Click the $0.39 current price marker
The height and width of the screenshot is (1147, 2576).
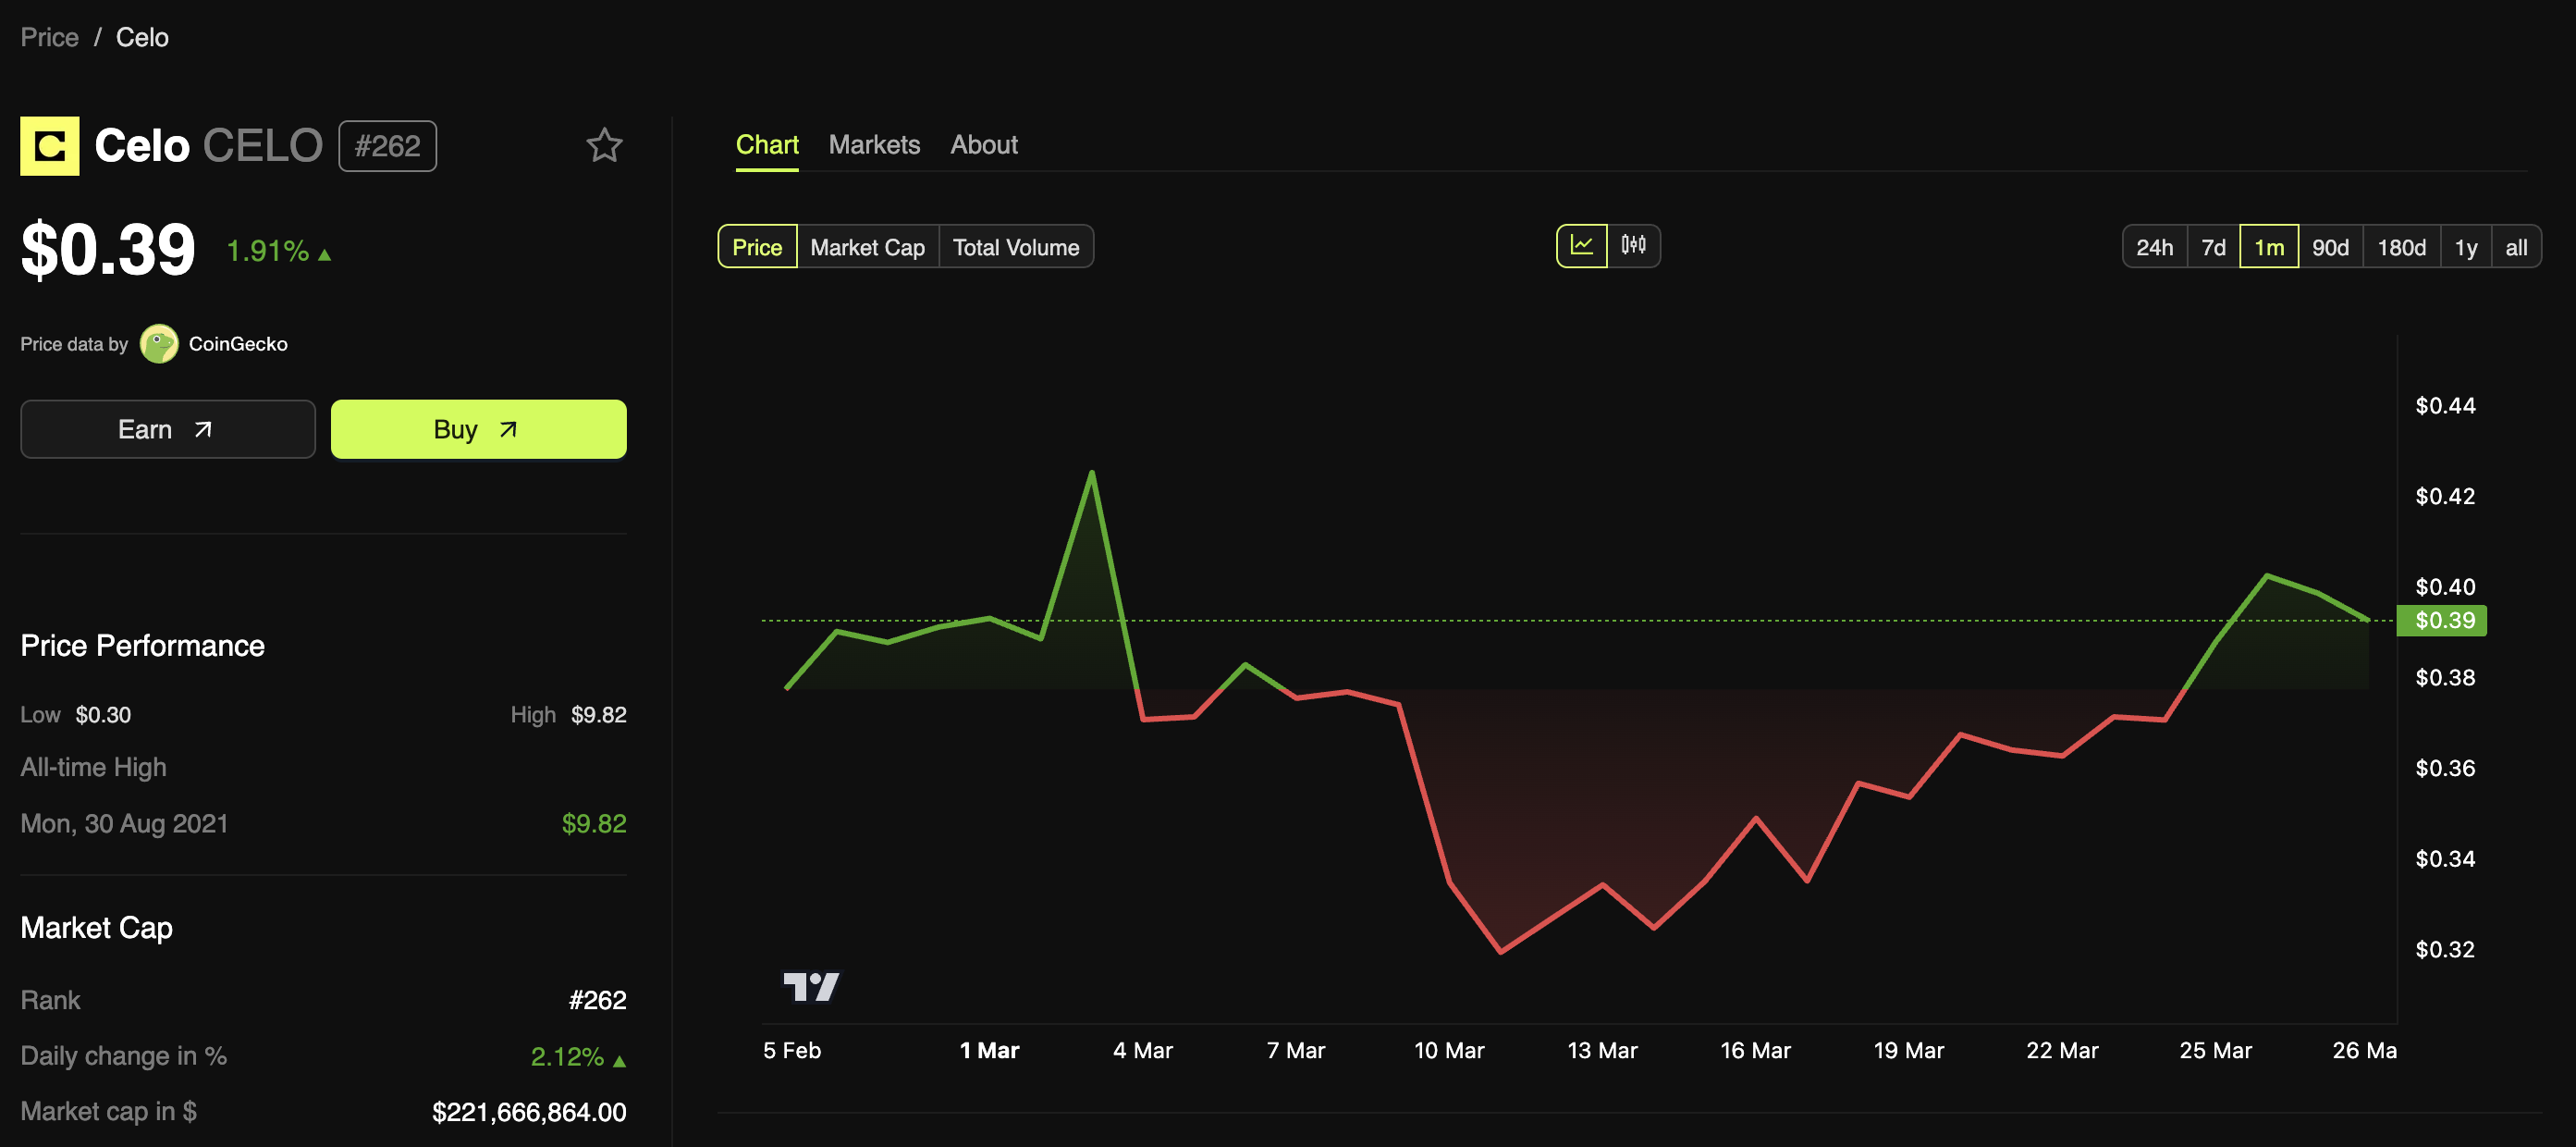(x=2444, y=620)
